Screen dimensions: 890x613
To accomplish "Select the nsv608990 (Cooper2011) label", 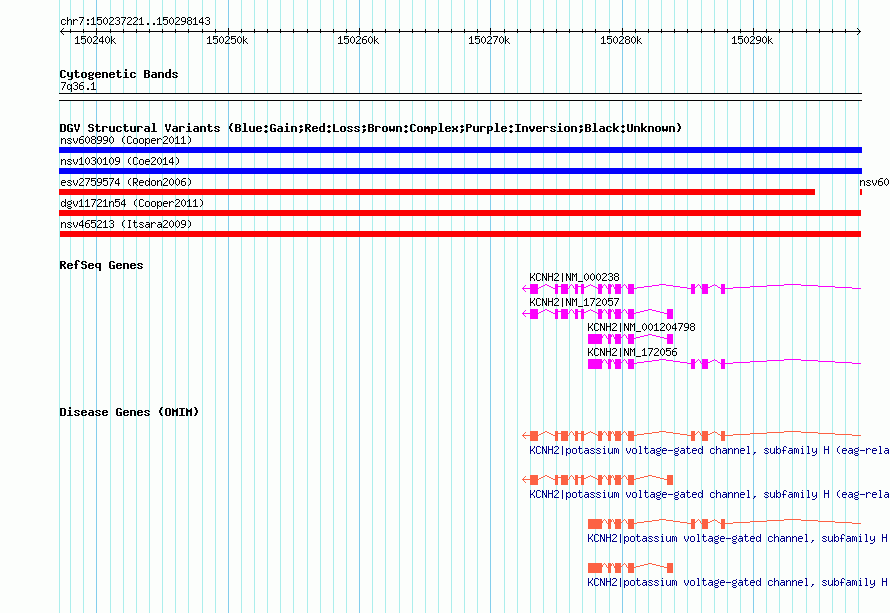I will (126, 140).
